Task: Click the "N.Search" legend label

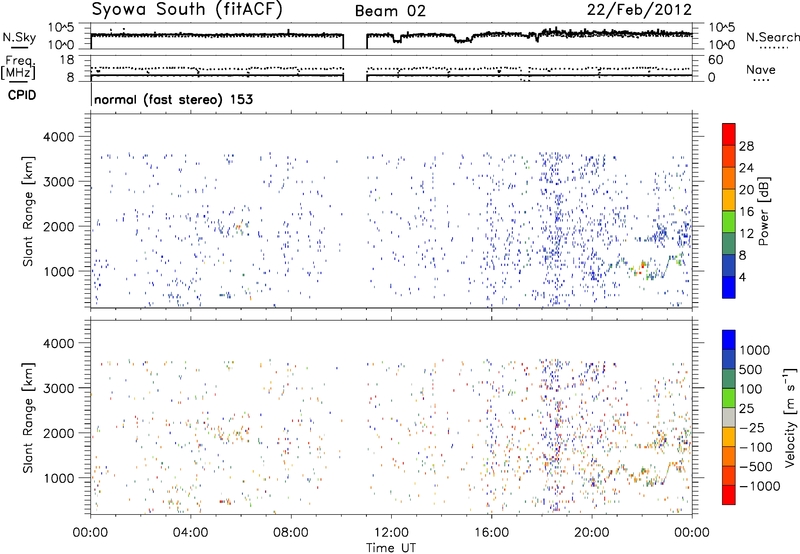Action: click(772, 37)
